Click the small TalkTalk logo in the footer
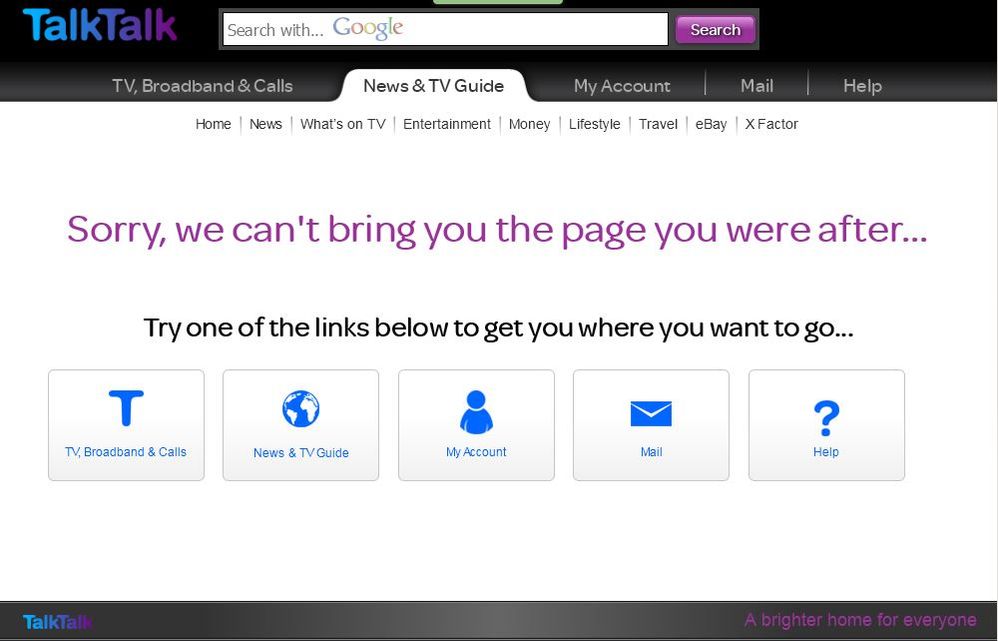Image resolution: width=998 pixels, height=641 pixels. [x=57, y=622]
